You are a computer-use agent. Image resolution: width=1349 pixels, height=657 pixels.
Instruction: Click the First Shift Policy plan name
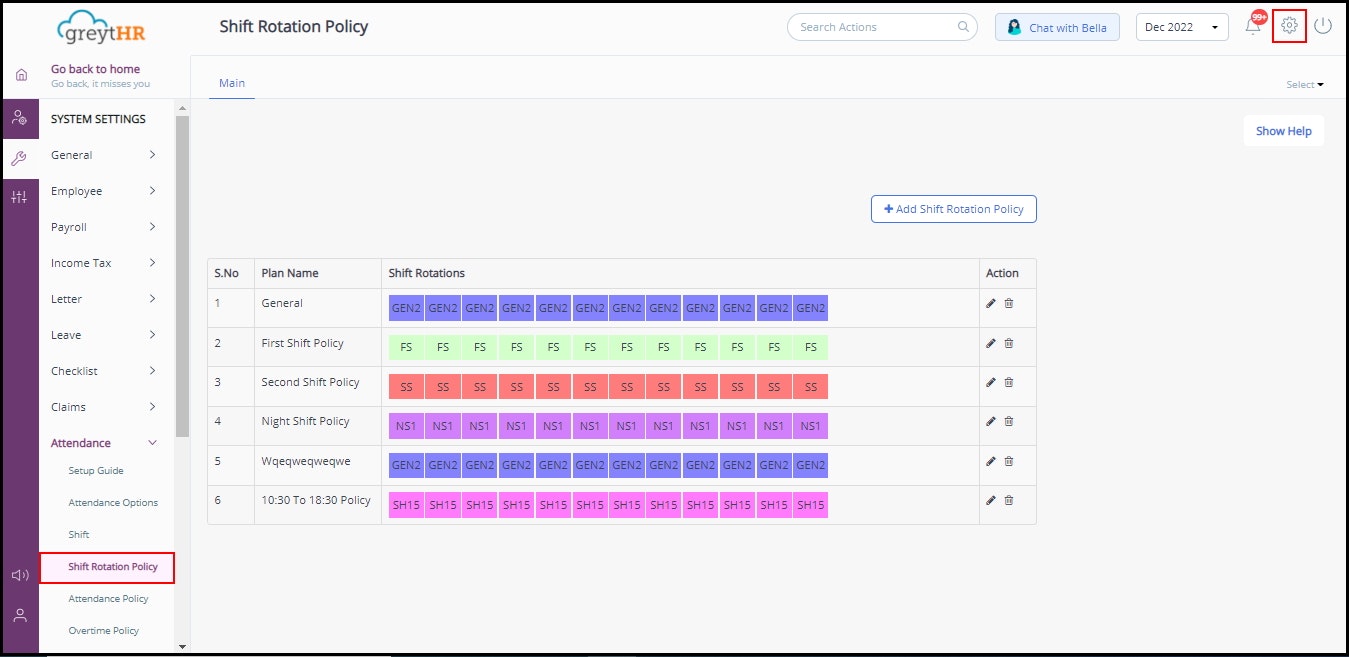302,343
